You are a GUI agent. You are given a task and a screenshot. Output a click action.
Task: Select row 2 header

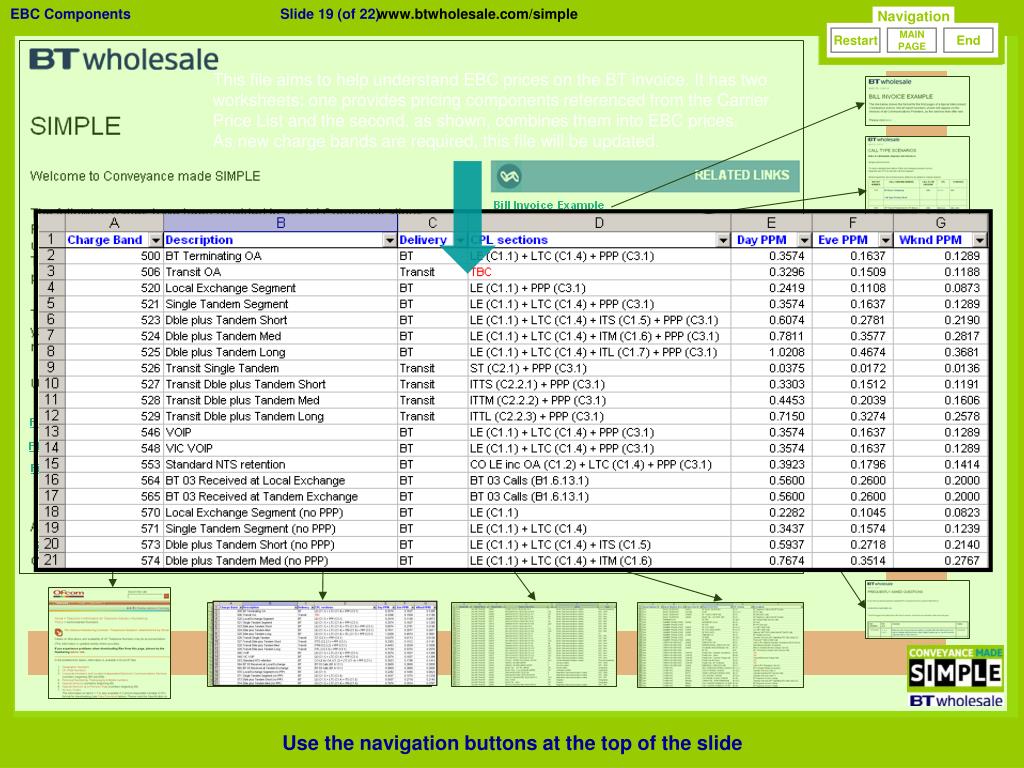51,255
